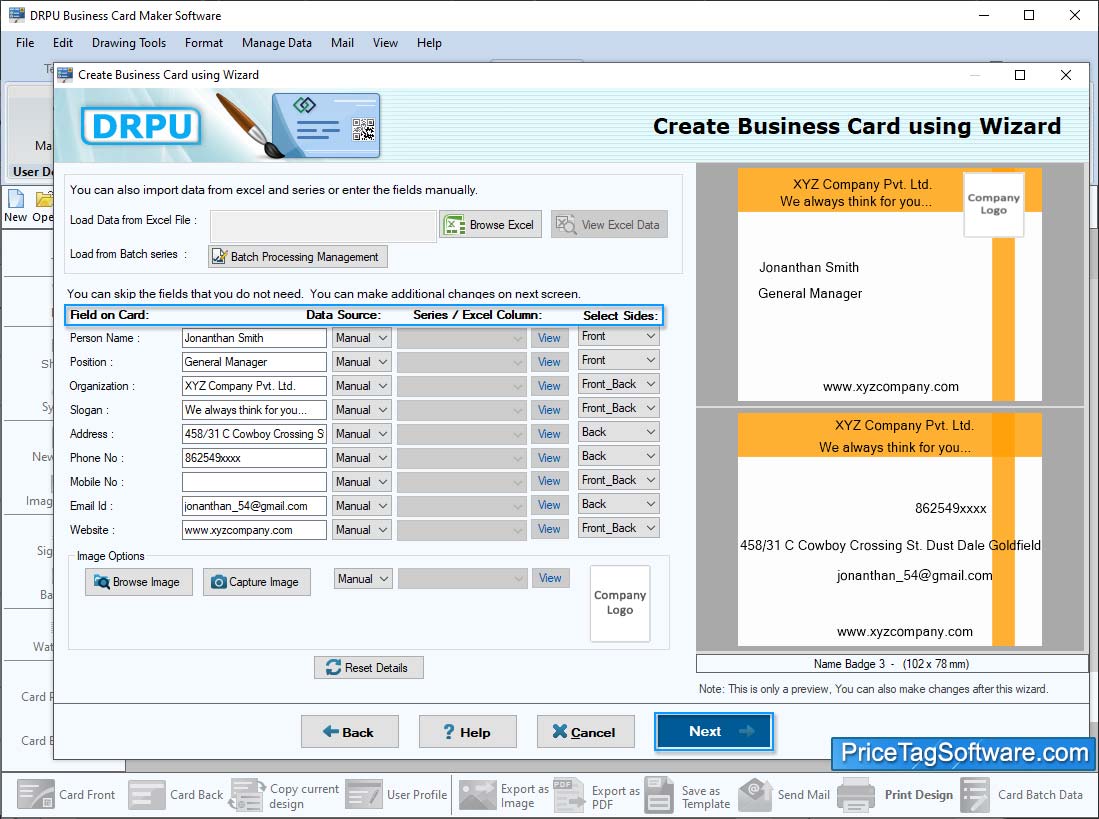Image resolution: width=1099 pixels, height=819 pixels.
Task: Click the Print Design printer icon
Action: (856, 794)
